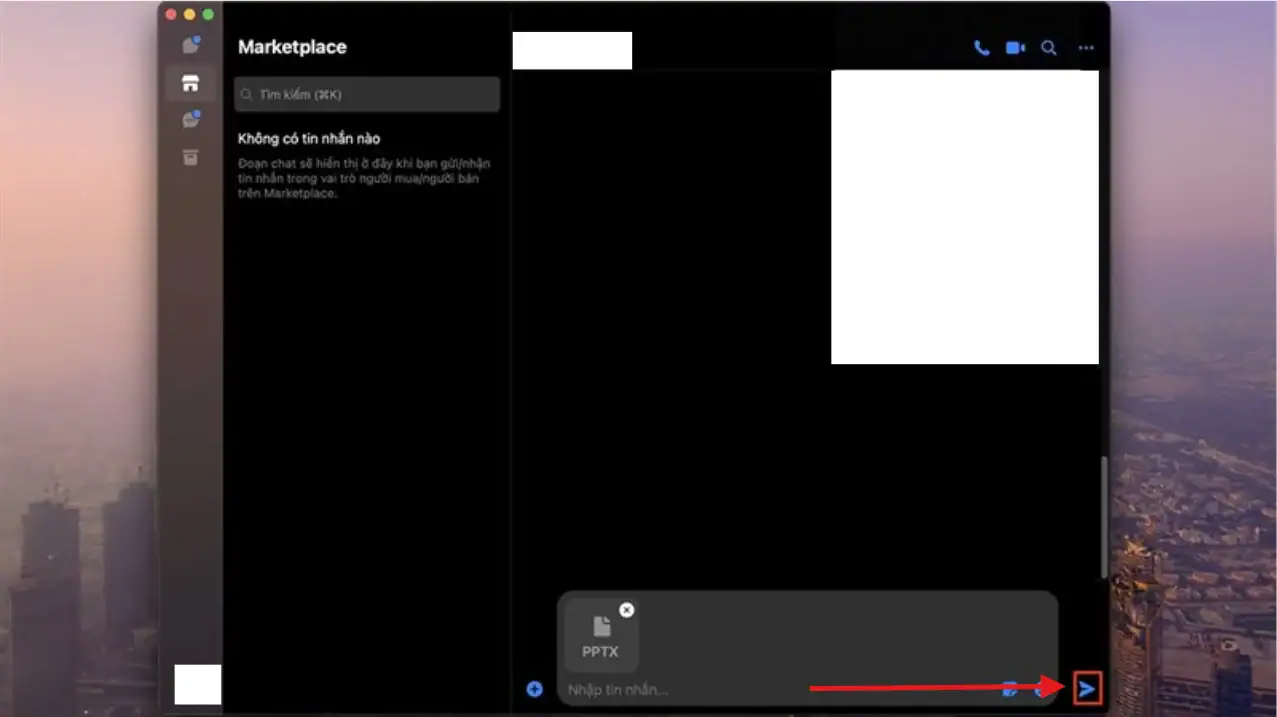Start a voice call from the conversation header
The width and height of the screenshot is (1277, 717).
click(980, 47)
